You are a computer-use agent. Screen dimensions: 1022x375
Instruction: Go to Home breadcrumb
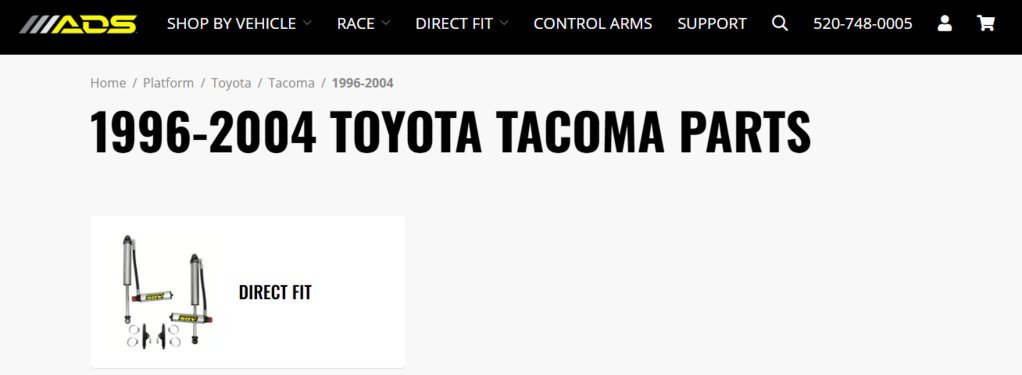tap(108, 83)
